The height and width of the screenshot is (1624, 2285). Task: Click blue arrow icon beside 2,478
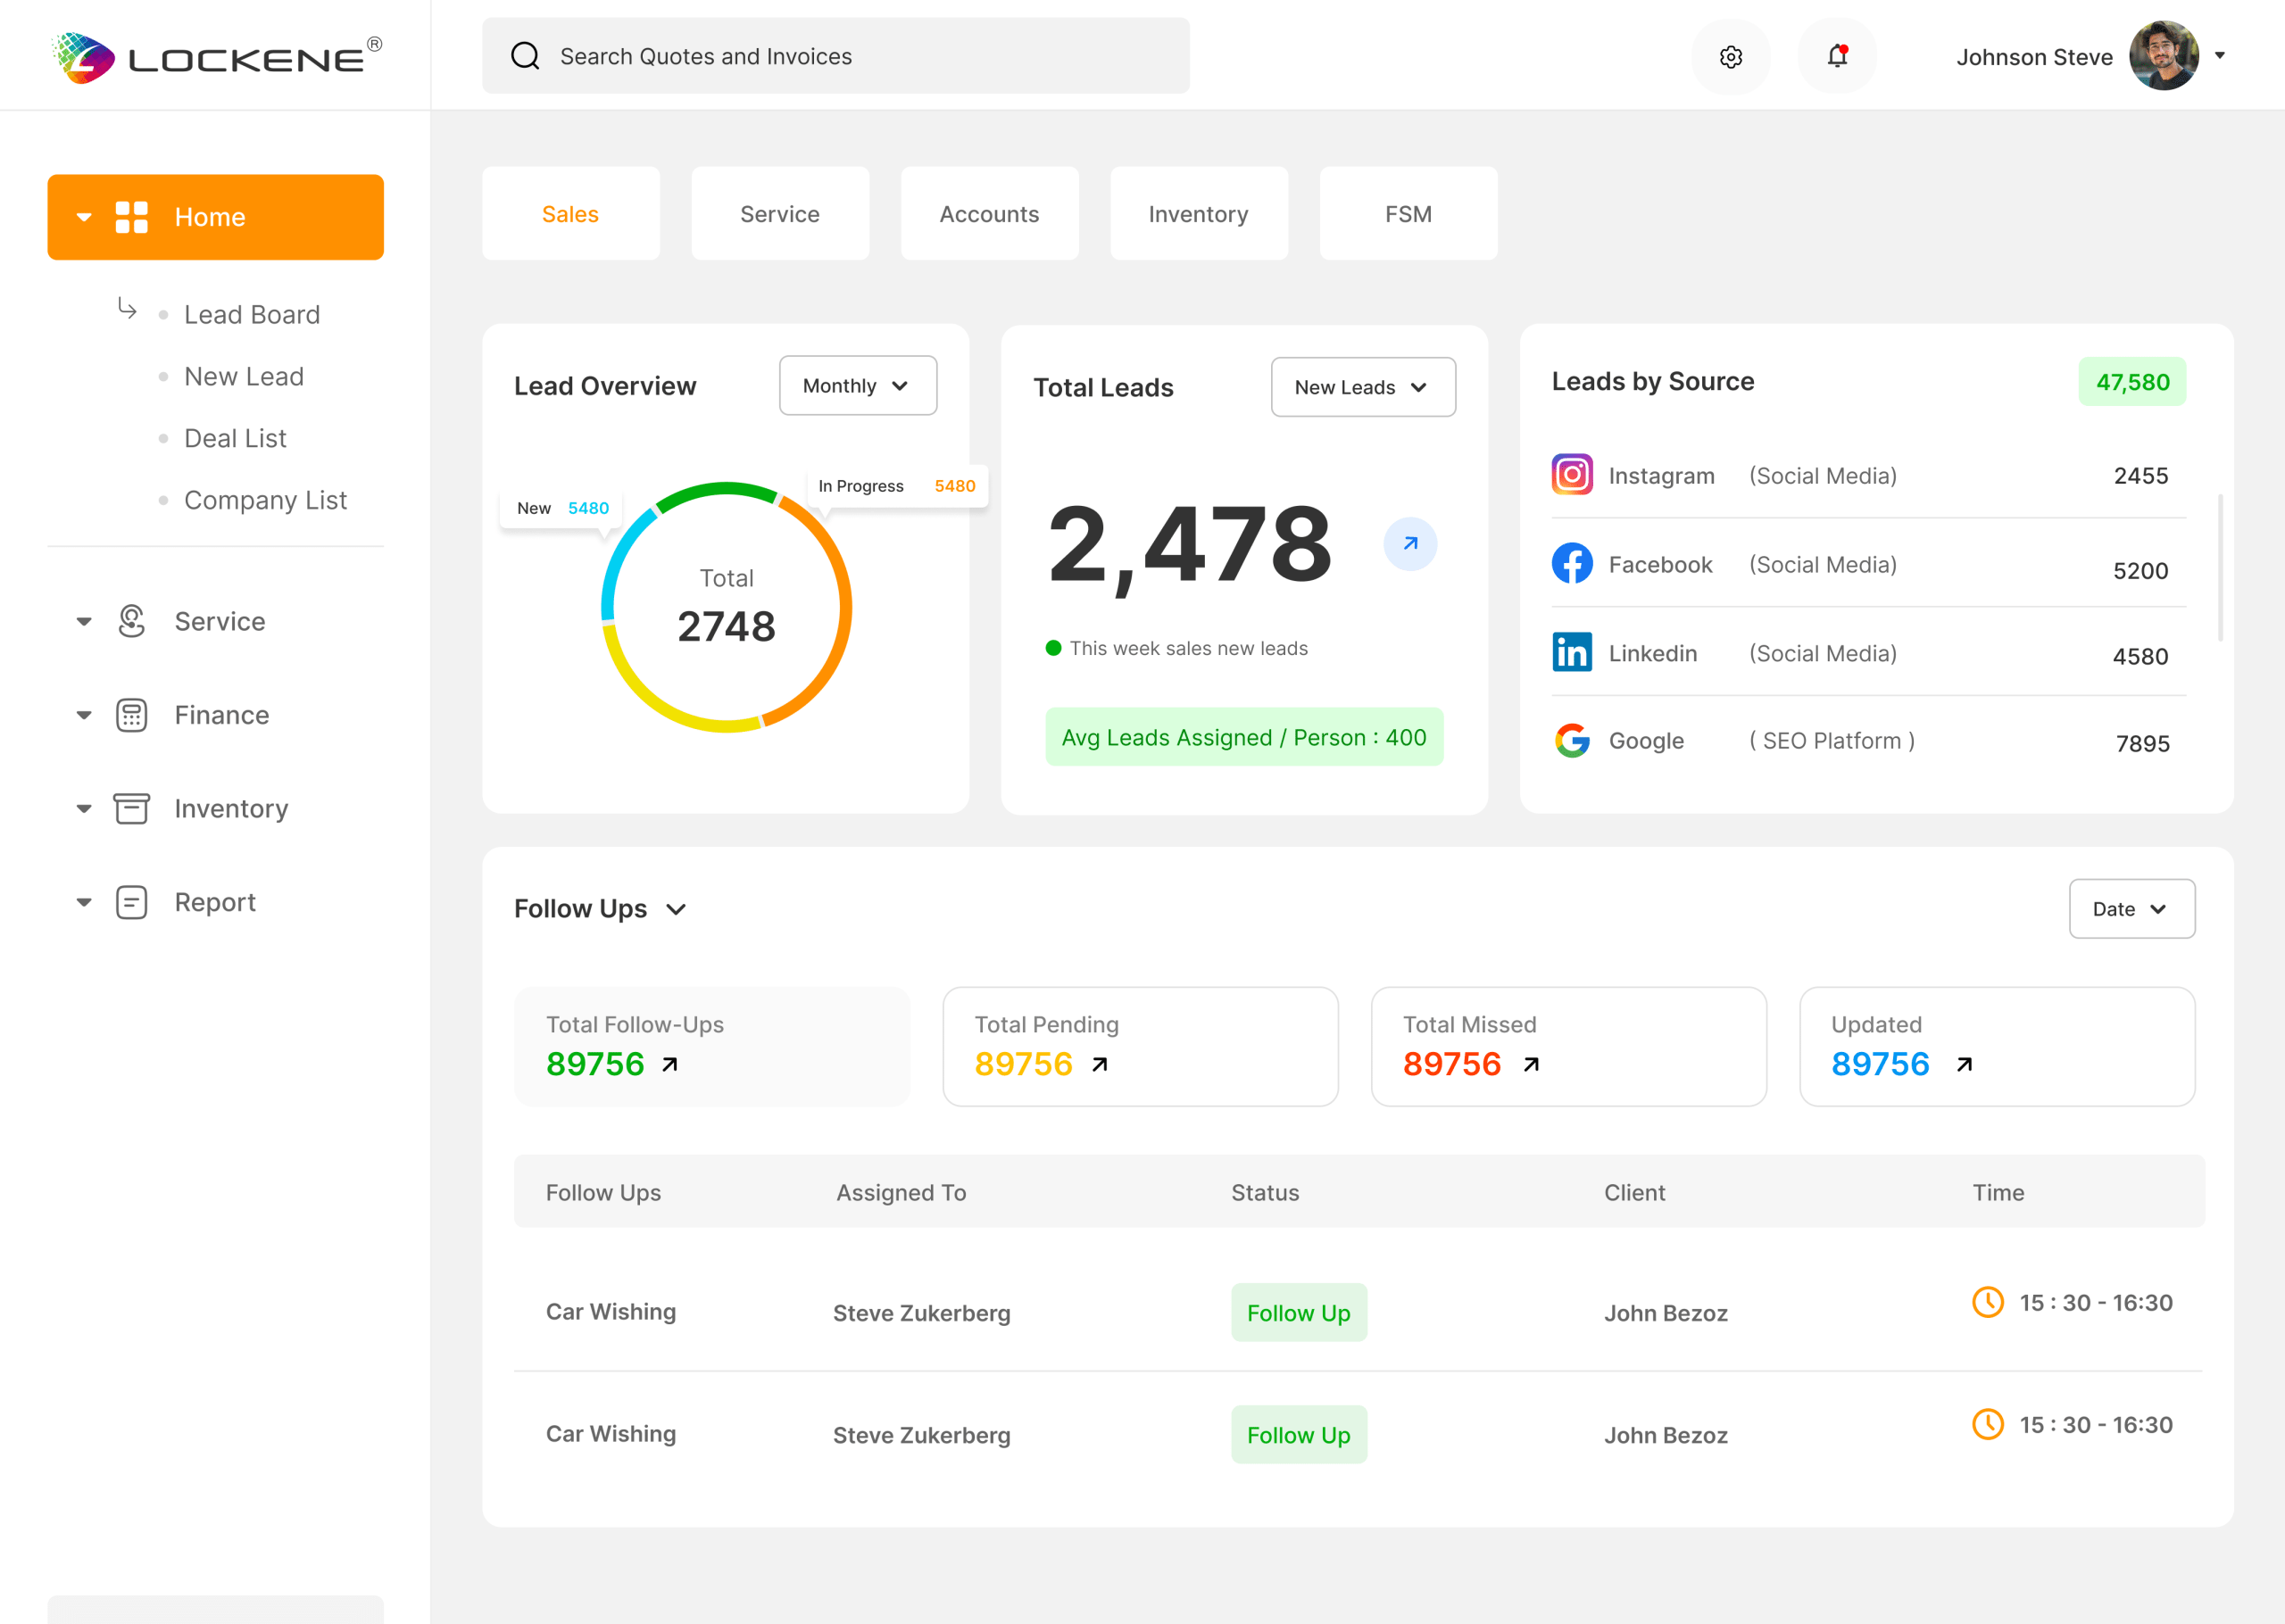[x=1410, y=544]
